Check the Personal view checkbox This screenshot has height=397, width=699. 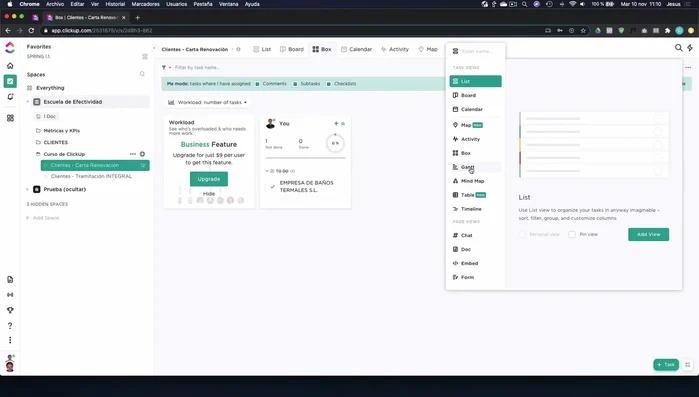(x=522, y=234)
